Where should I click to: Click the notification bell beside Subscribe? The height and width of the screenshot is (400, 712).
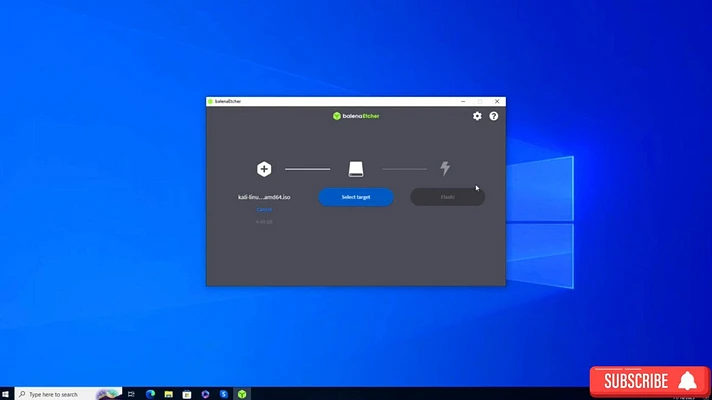[x=687, y=381]
